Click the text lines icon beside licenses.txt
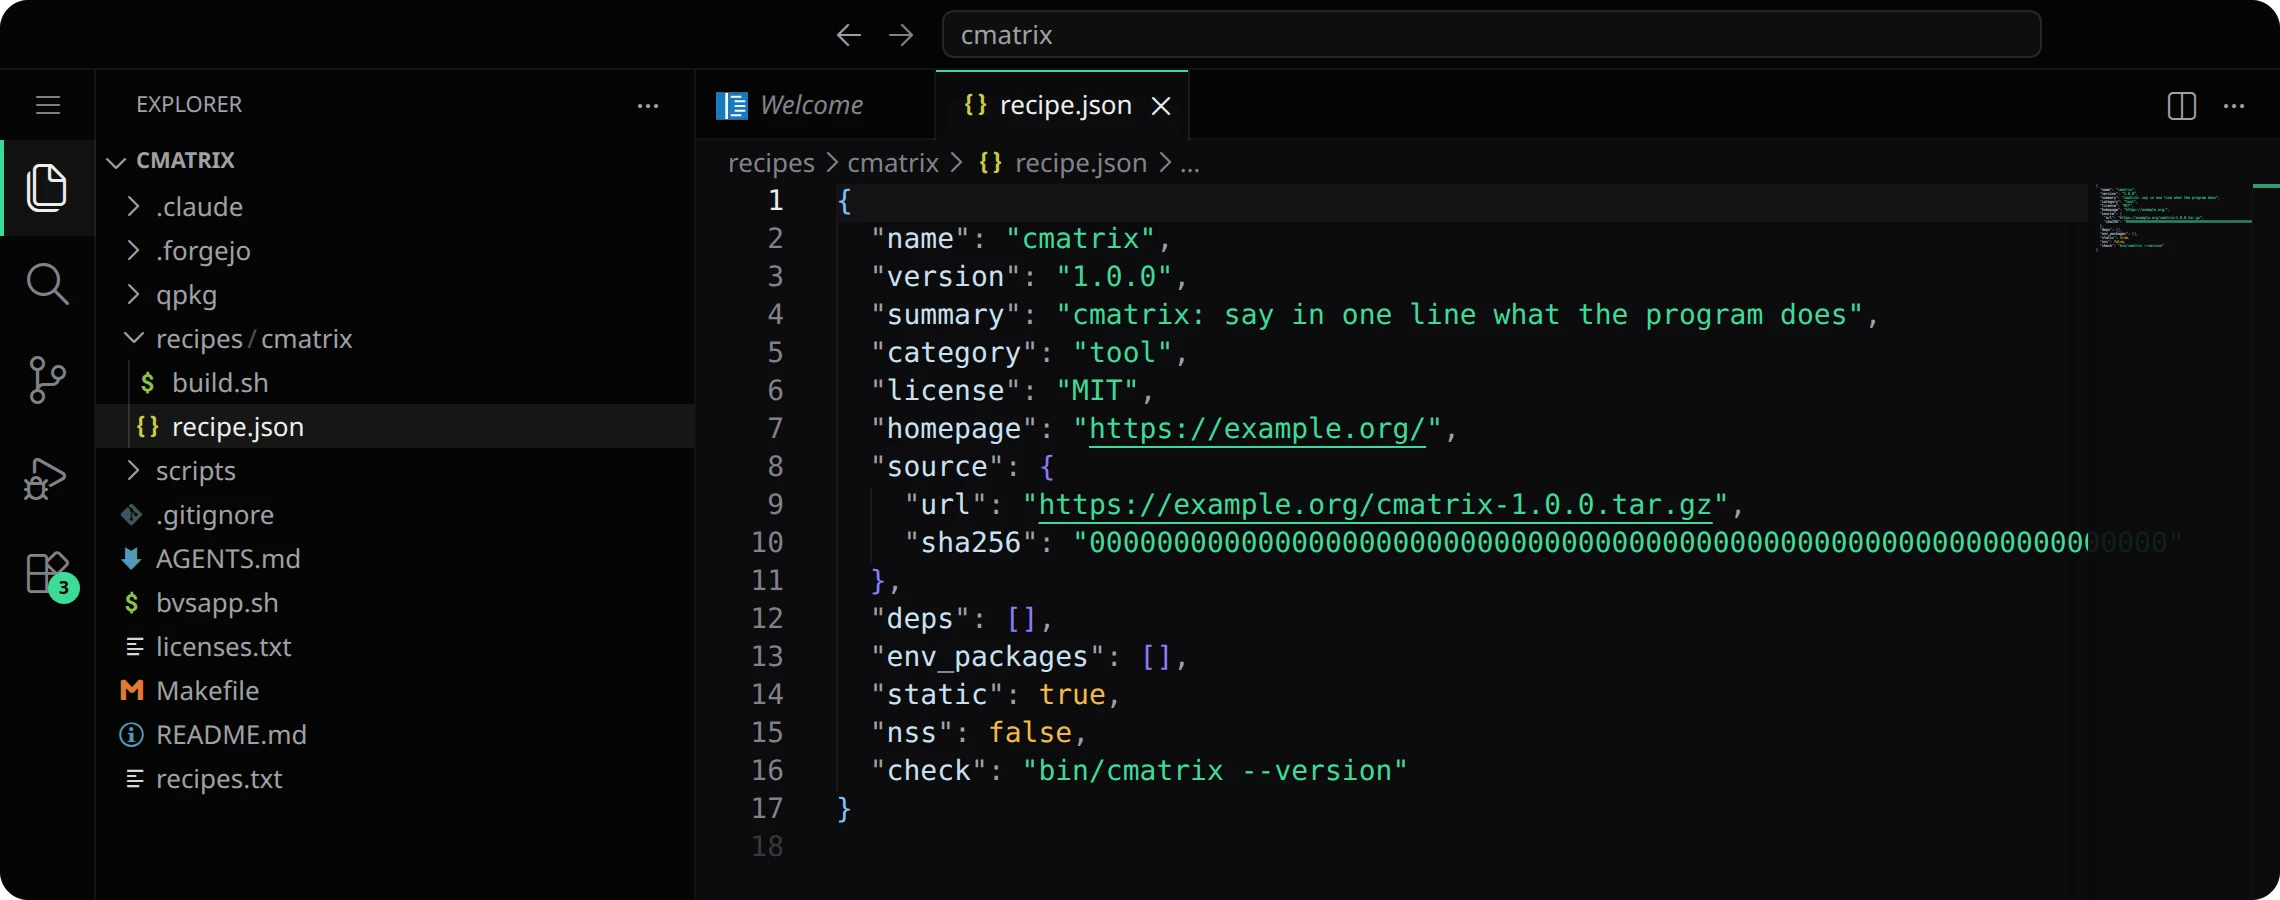The height and width of the screenshot is (900, 2280). click(x=134, y=647)
